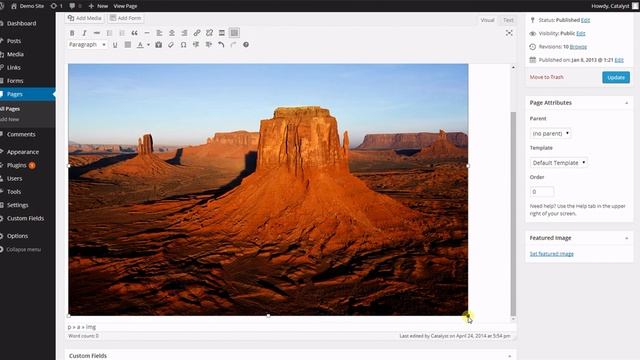Align content to the center
The width and height of the screenshot is (640, 360).
click(x=172, y=33)
